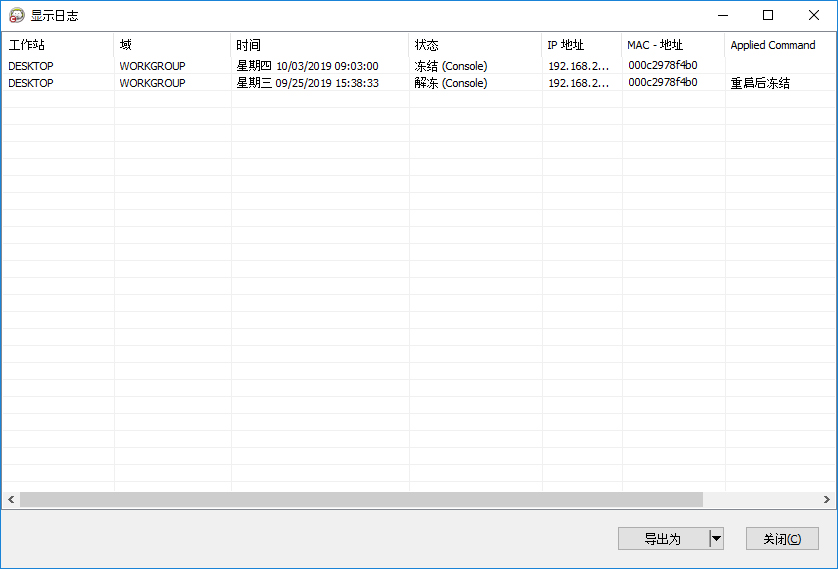Click the IP 地址 column header

click(581, 45)
